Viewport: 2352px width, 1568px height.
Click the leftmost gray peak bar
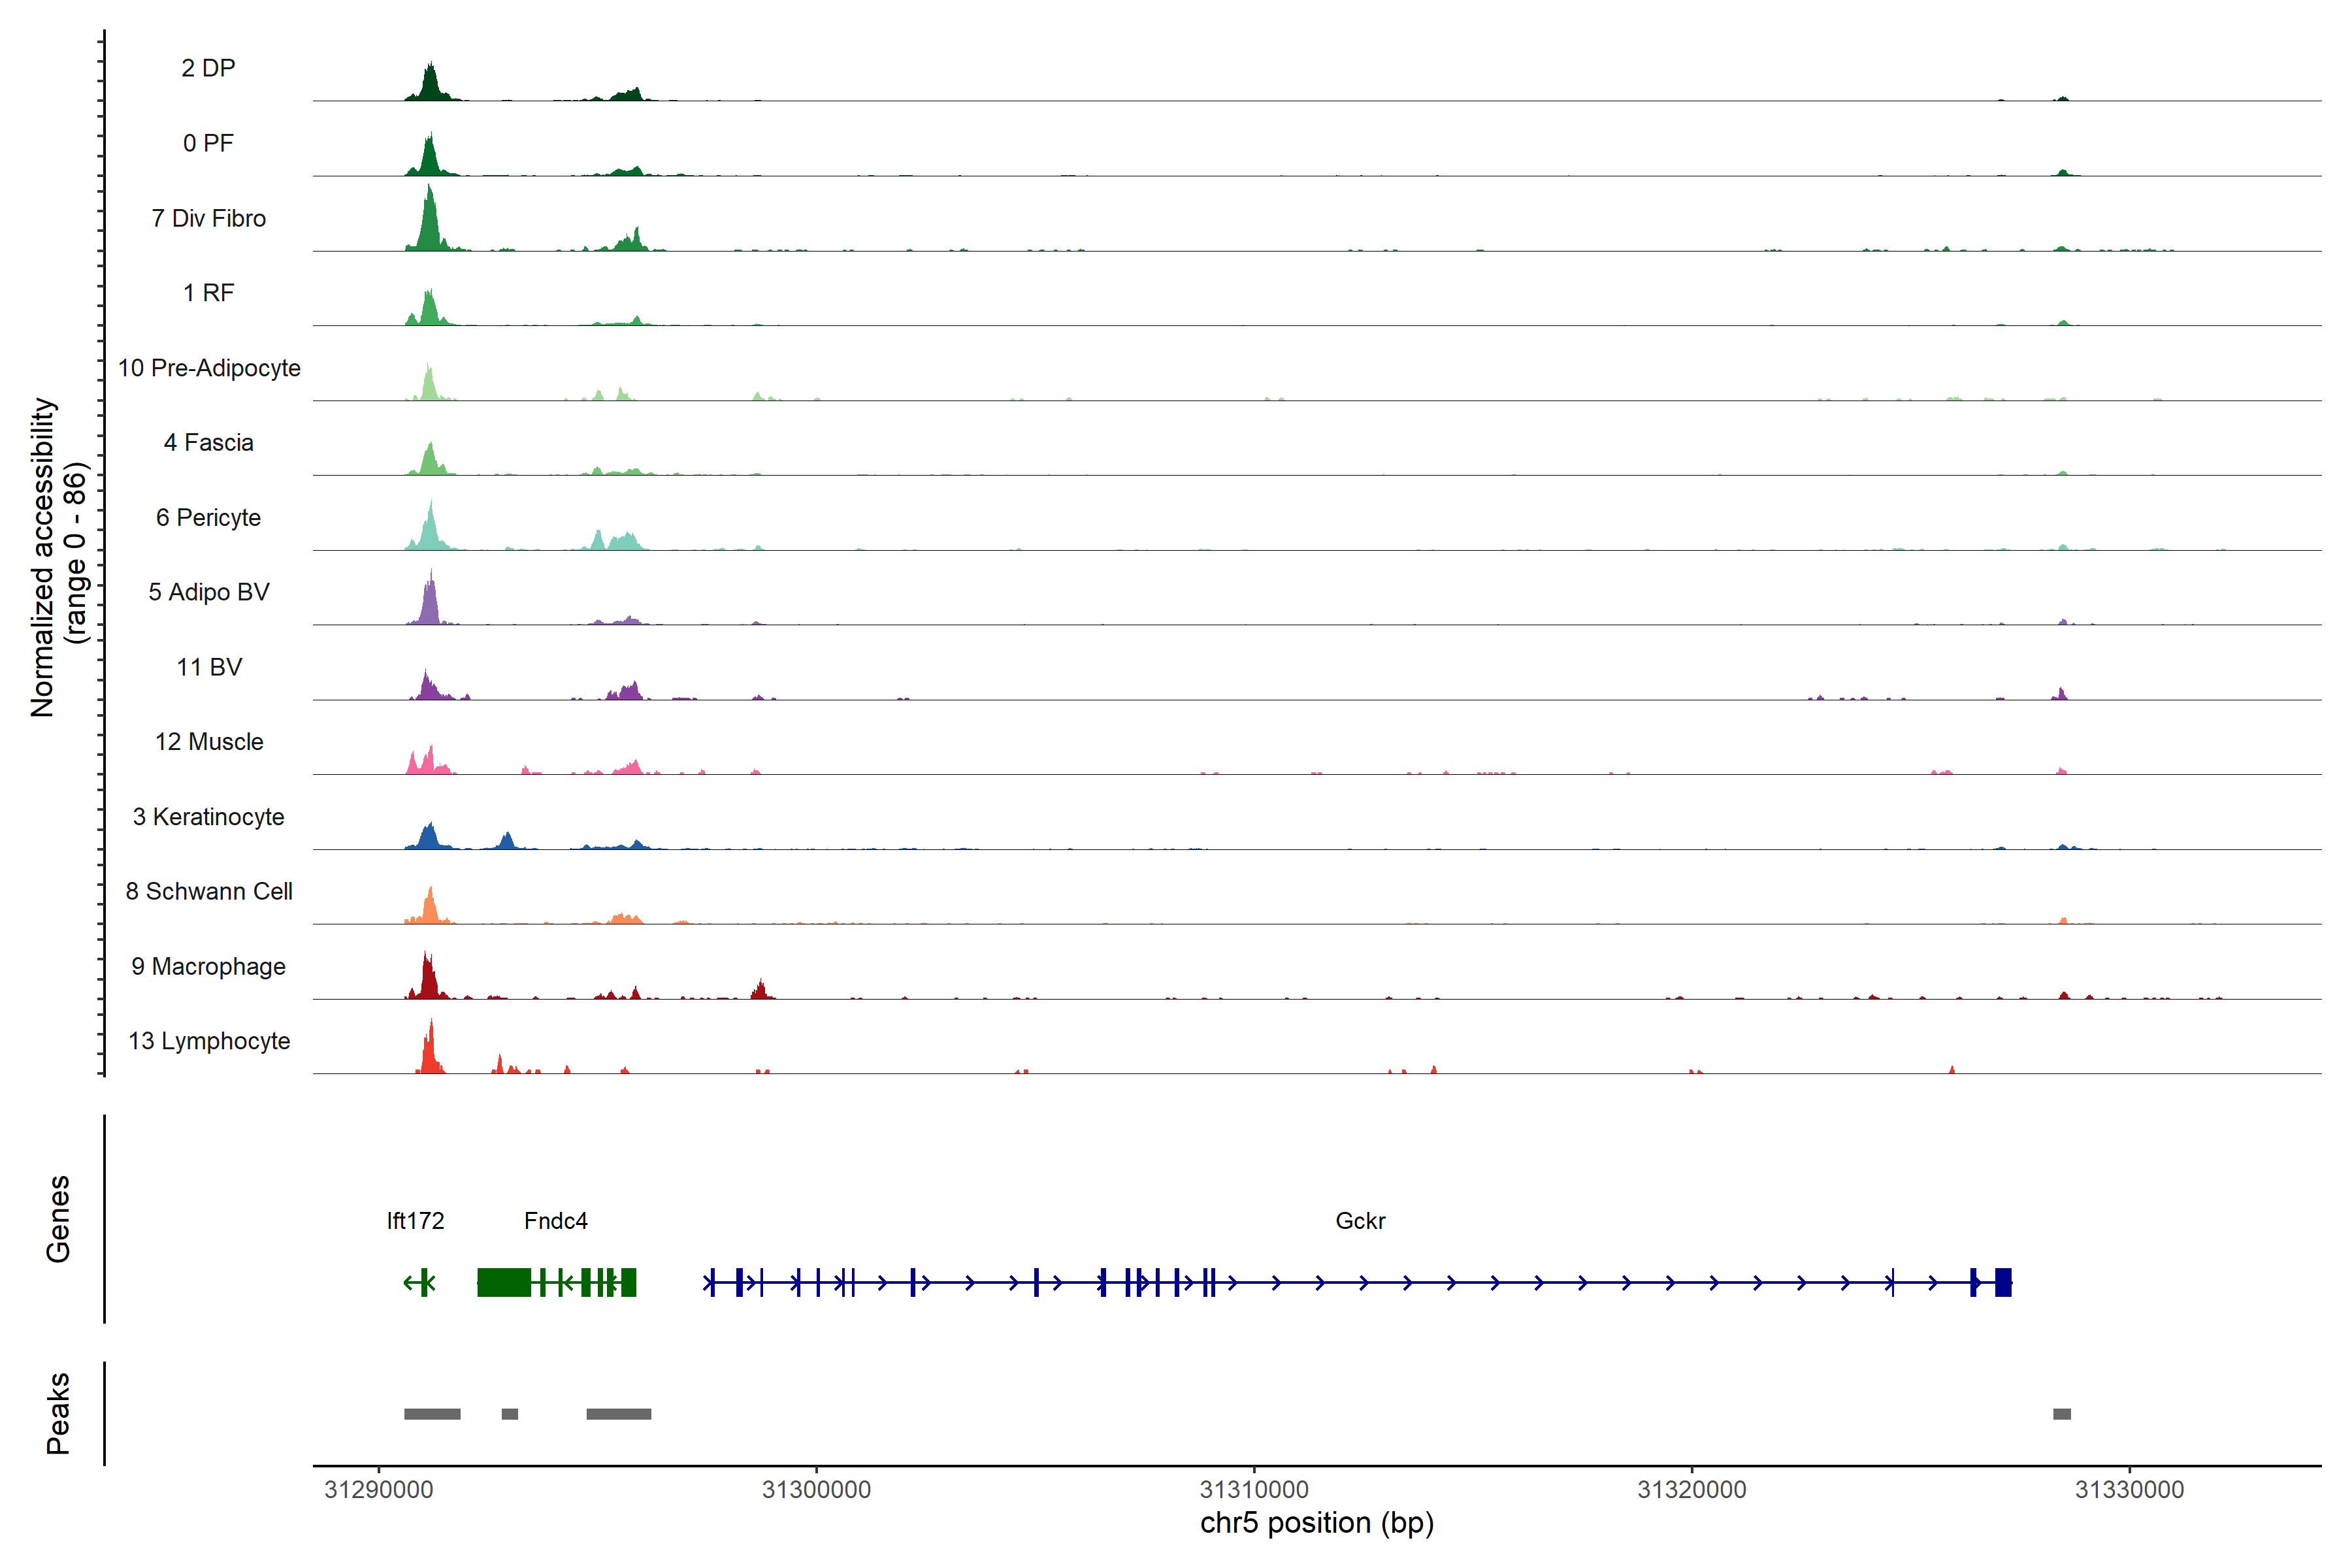(x=432, y=1414)
